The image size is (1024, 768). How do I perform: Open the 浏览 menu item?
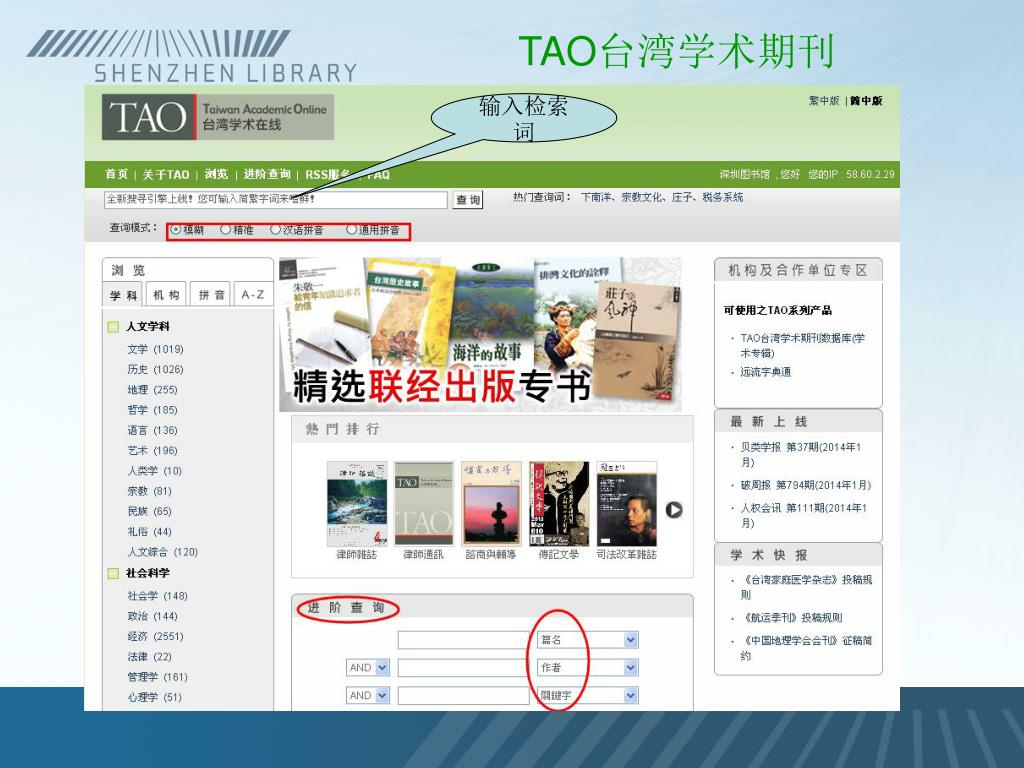point(216,174)
